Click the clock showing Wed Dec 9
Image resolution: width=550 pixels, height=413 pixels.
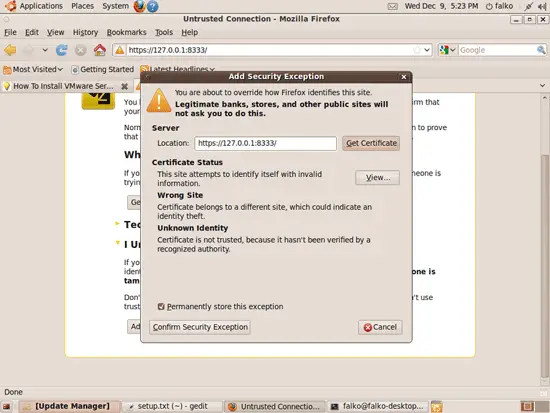click(x=441, y=6)
